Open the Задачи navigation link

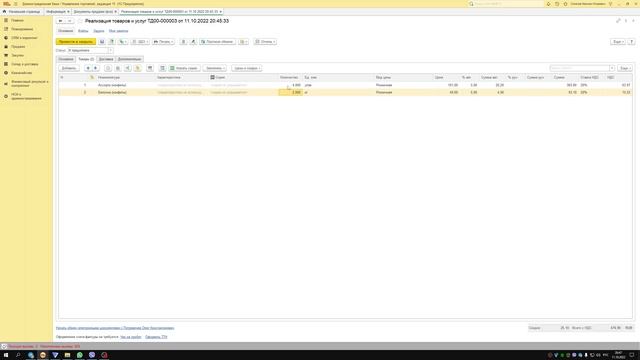coord(99,31)
